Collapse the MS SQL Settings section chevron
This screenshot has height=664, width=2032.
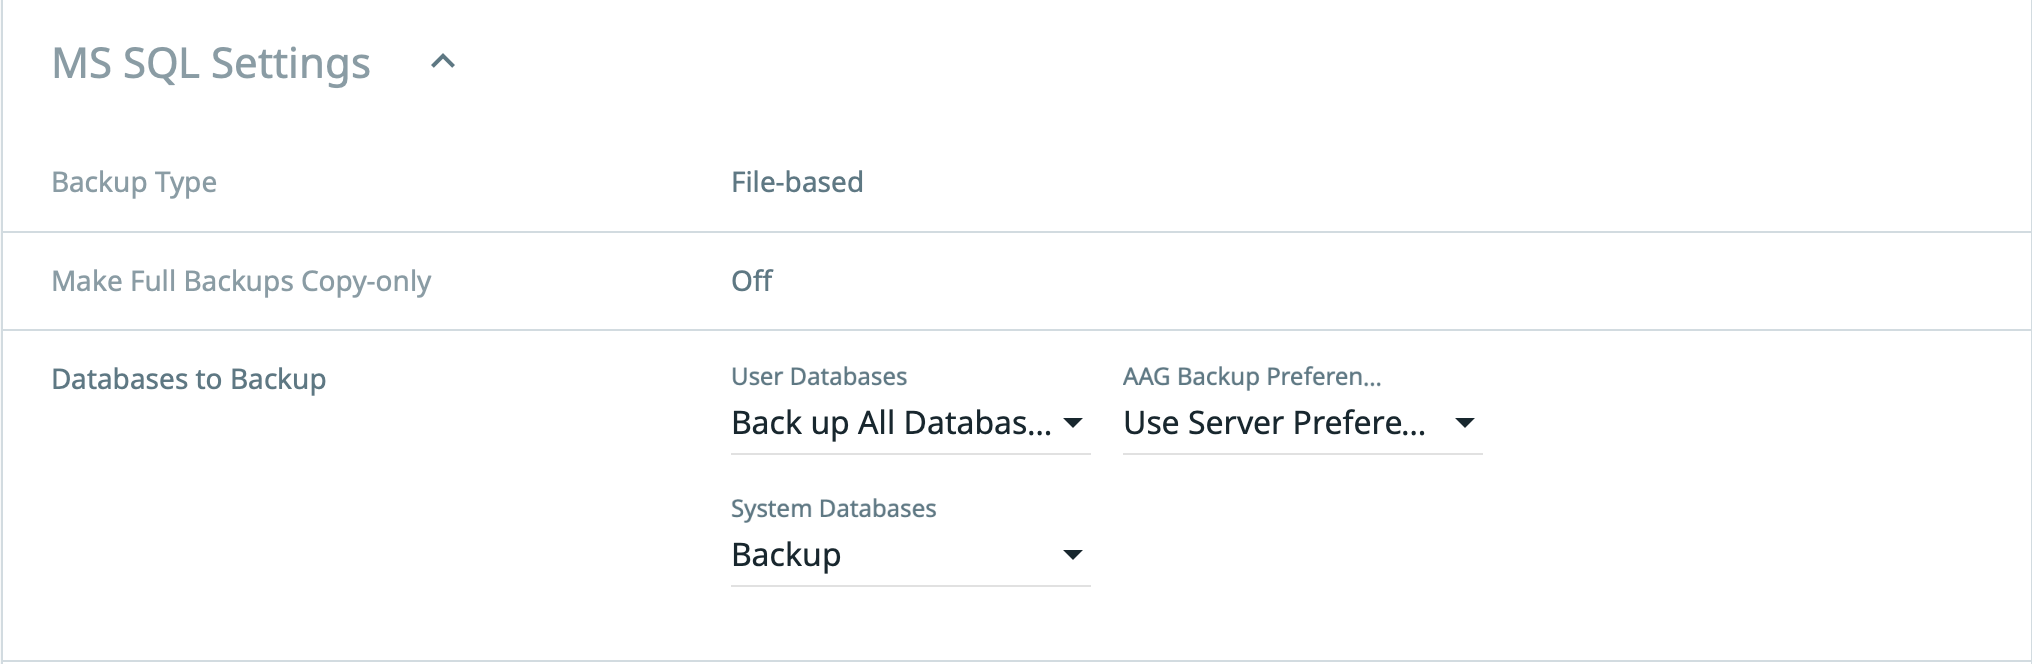pos(442,62)
